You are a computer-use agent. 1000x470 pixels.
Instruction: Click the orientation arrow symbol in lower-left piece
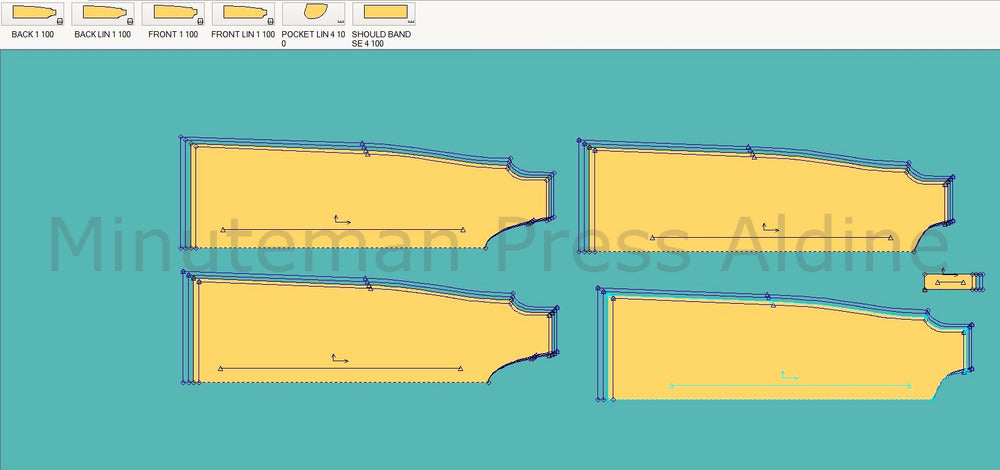340,358
